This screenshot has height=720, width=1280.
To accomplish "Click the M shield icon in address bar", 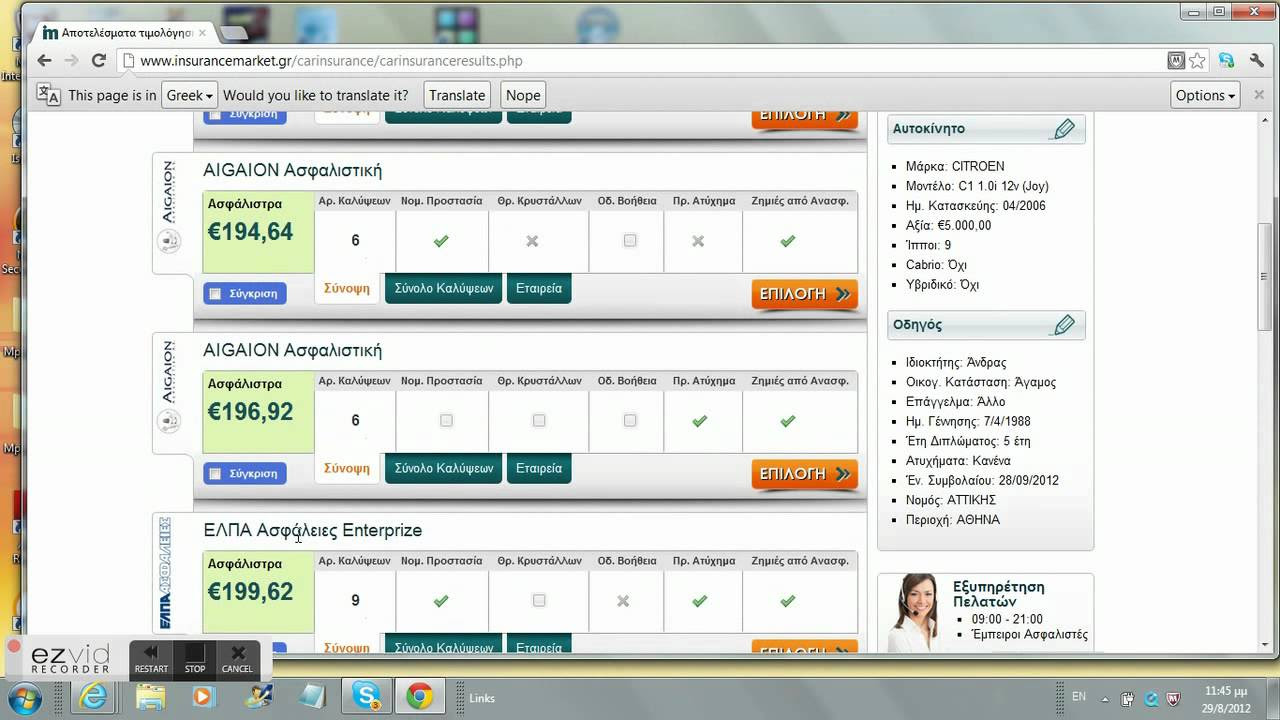I will coord(1177,60).
